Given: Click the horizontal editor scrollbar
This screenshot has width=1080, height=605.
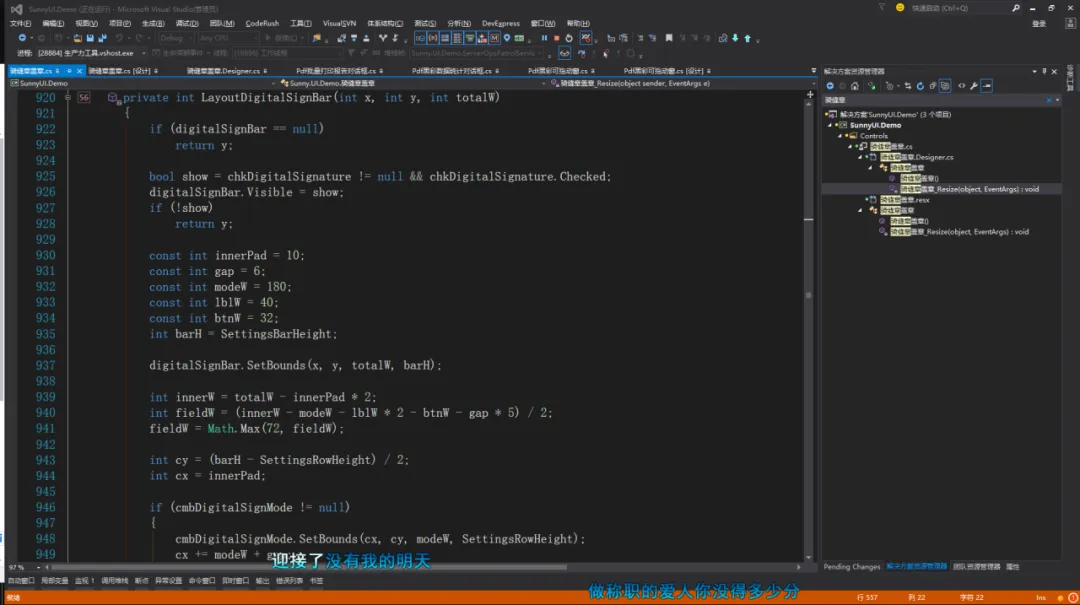Looking at the screenshot, I should coord(309,567).
